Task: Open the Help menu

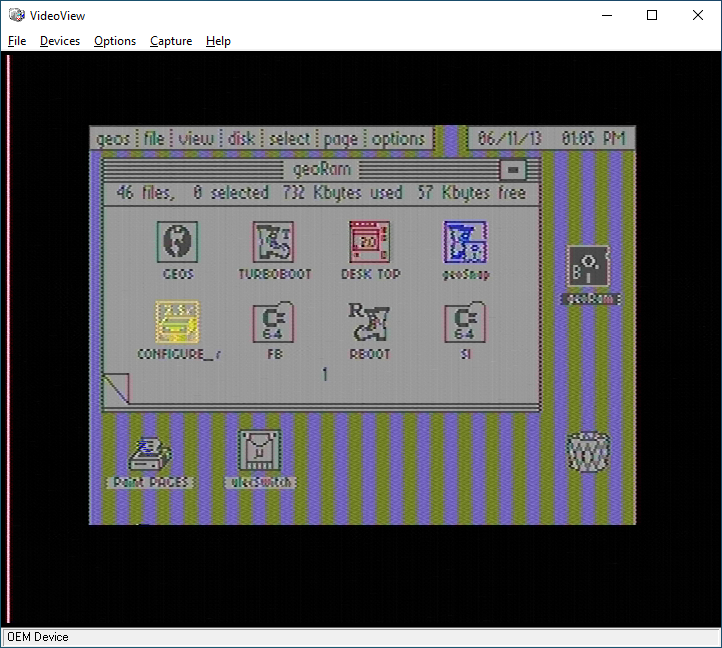Action: point(218,41)
